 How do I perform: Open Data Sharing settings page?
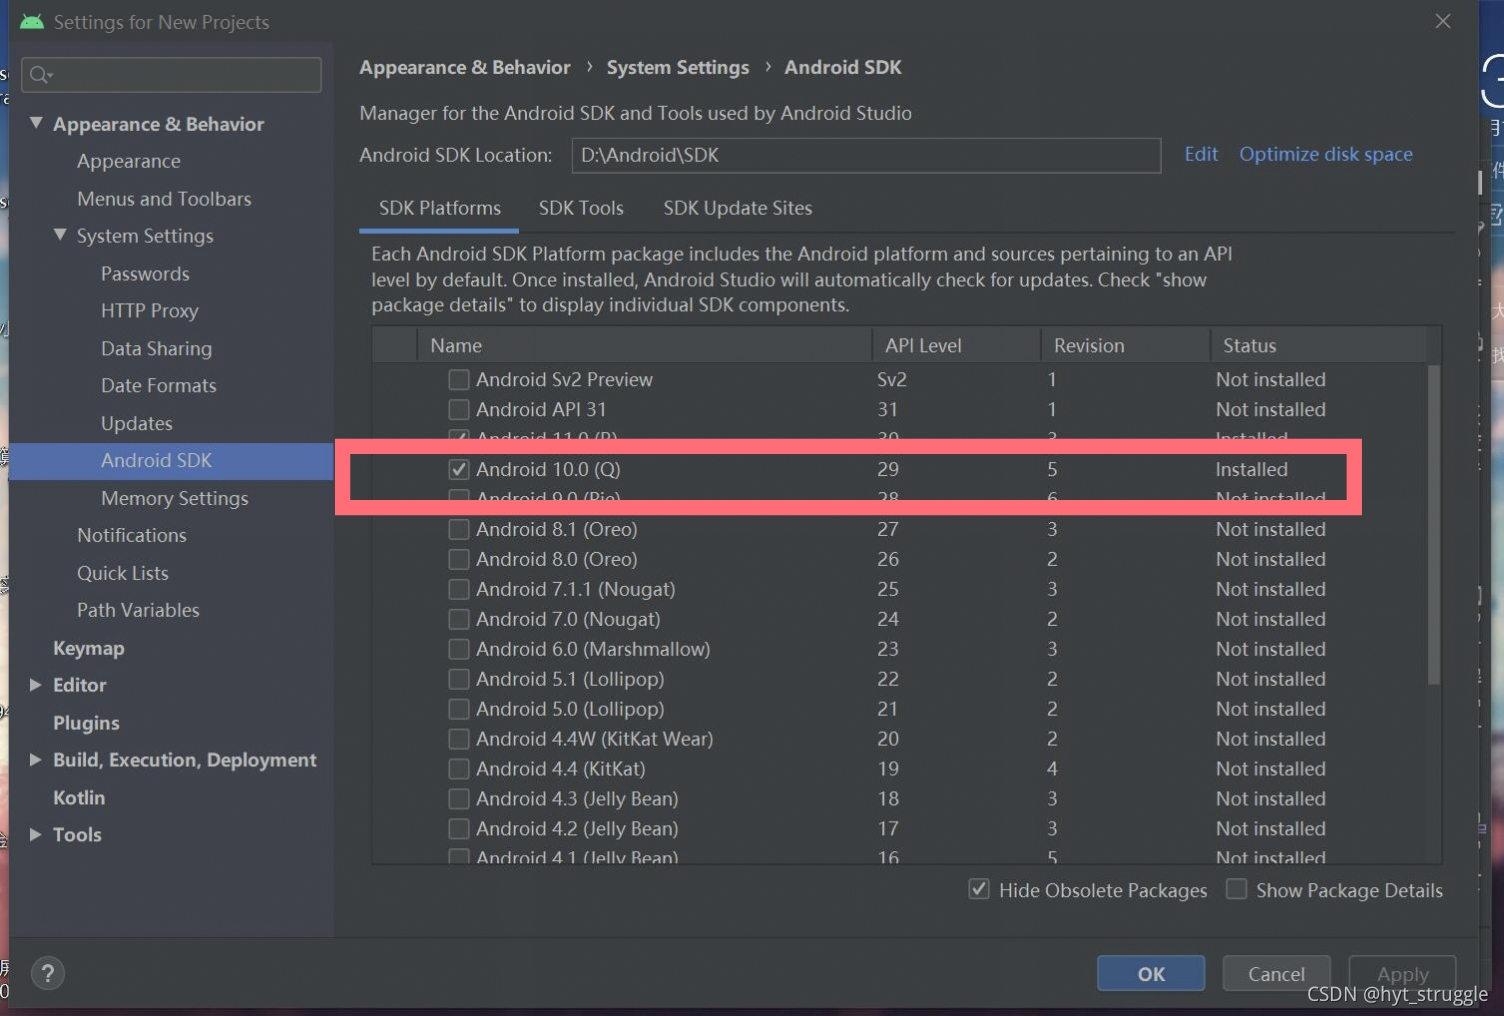[156, 348]
